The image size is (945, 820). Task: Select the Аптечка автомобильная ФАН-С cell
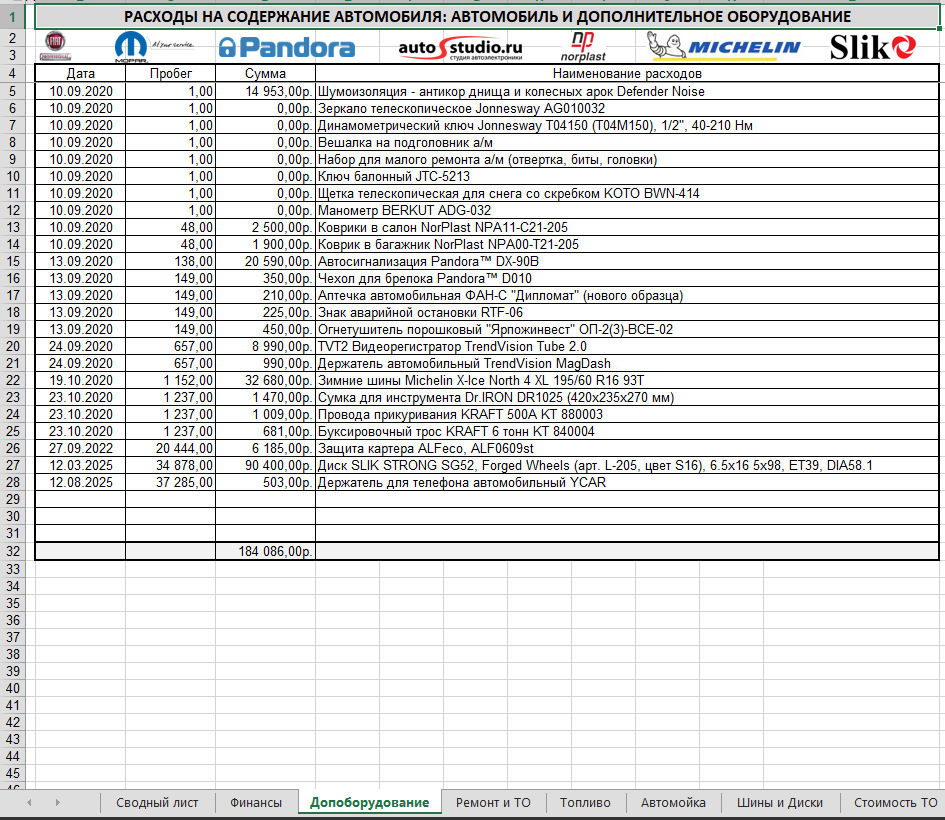click(627, 295)
